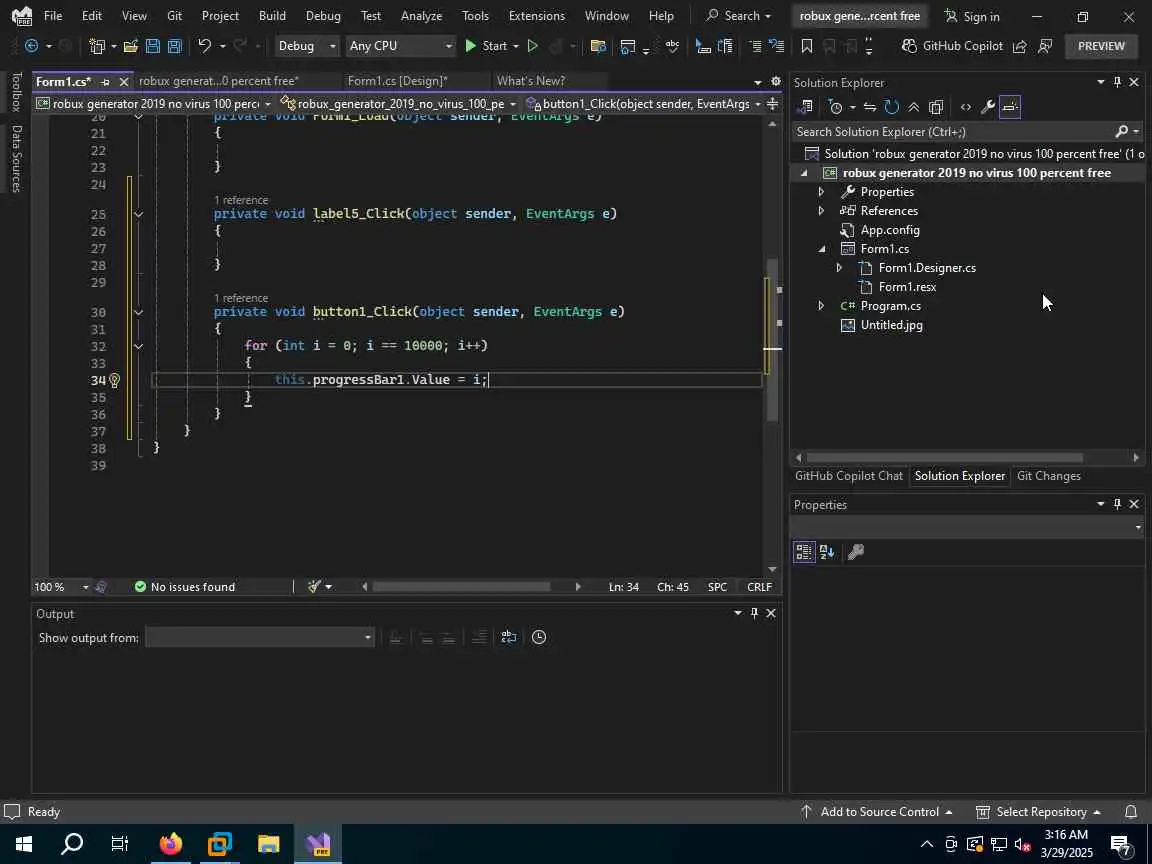
Task: Click the Share icon next to Copilot
Action: point(1020,46)
